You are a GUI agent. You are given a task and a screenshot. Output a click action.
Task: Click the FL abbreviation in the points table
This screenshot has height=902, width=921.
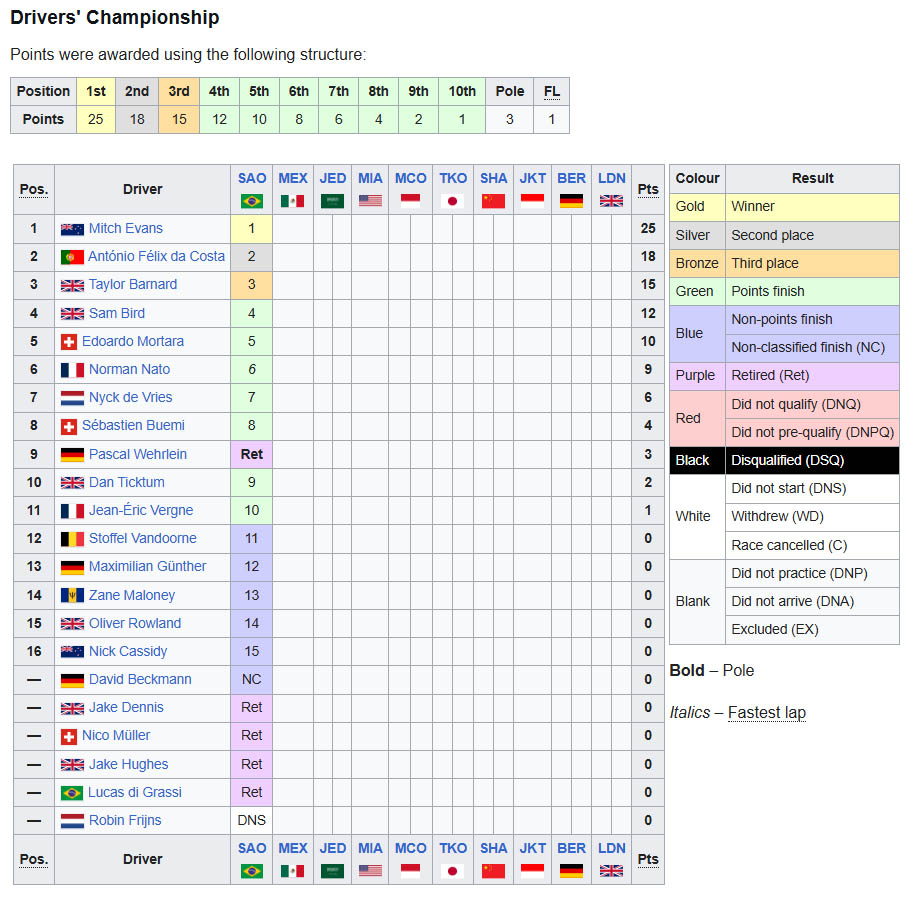(x=552, y=92)
